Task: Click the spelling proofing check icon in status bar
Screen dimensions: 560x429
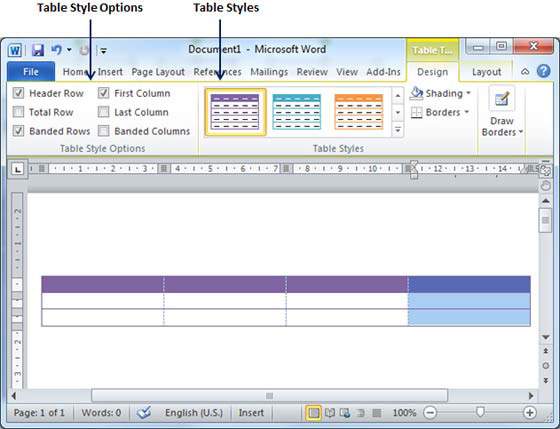Action: point(144,413)
